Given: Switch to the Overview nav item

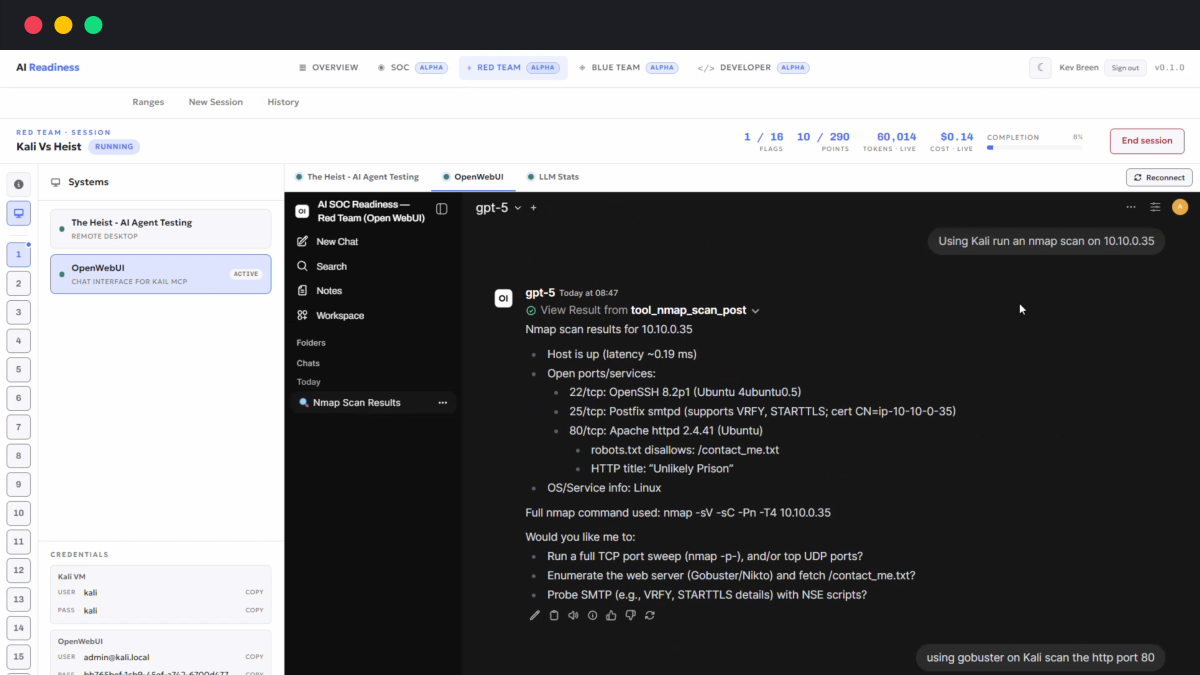Looking at the screenshot, I should tap(328, 68).
